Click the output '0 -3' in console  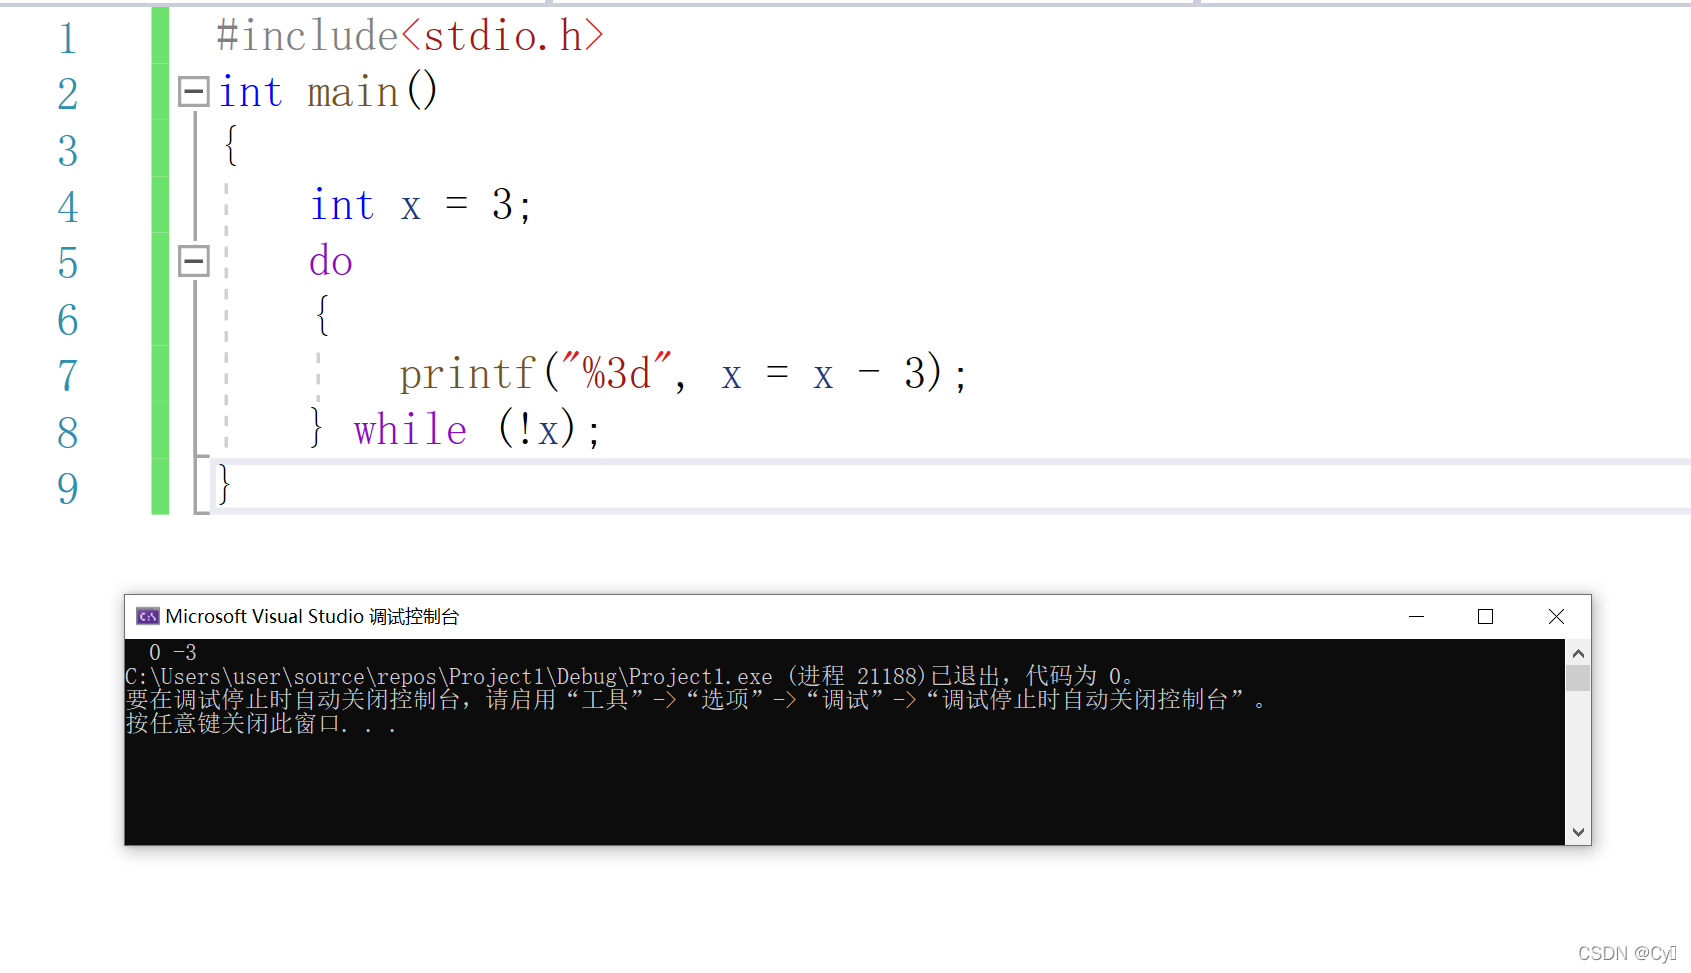pos(173,653)
